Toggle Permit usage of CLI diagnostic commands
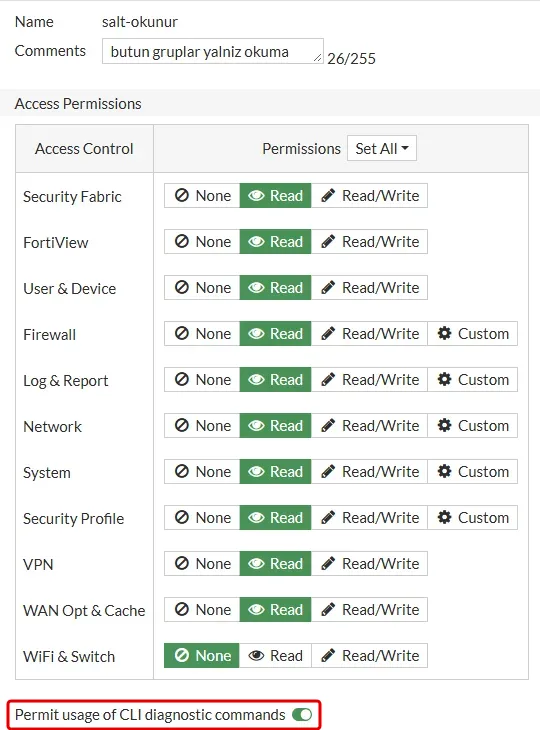The height and width of the screenshot is (730, 540). [x=302, y=714]
